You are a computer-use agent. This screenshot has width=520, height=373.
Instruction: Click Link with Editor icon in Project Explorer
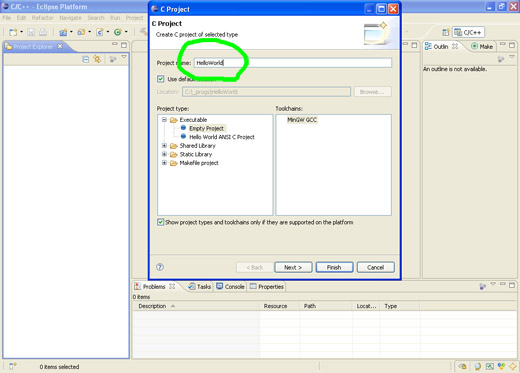(x=97, y=59)
